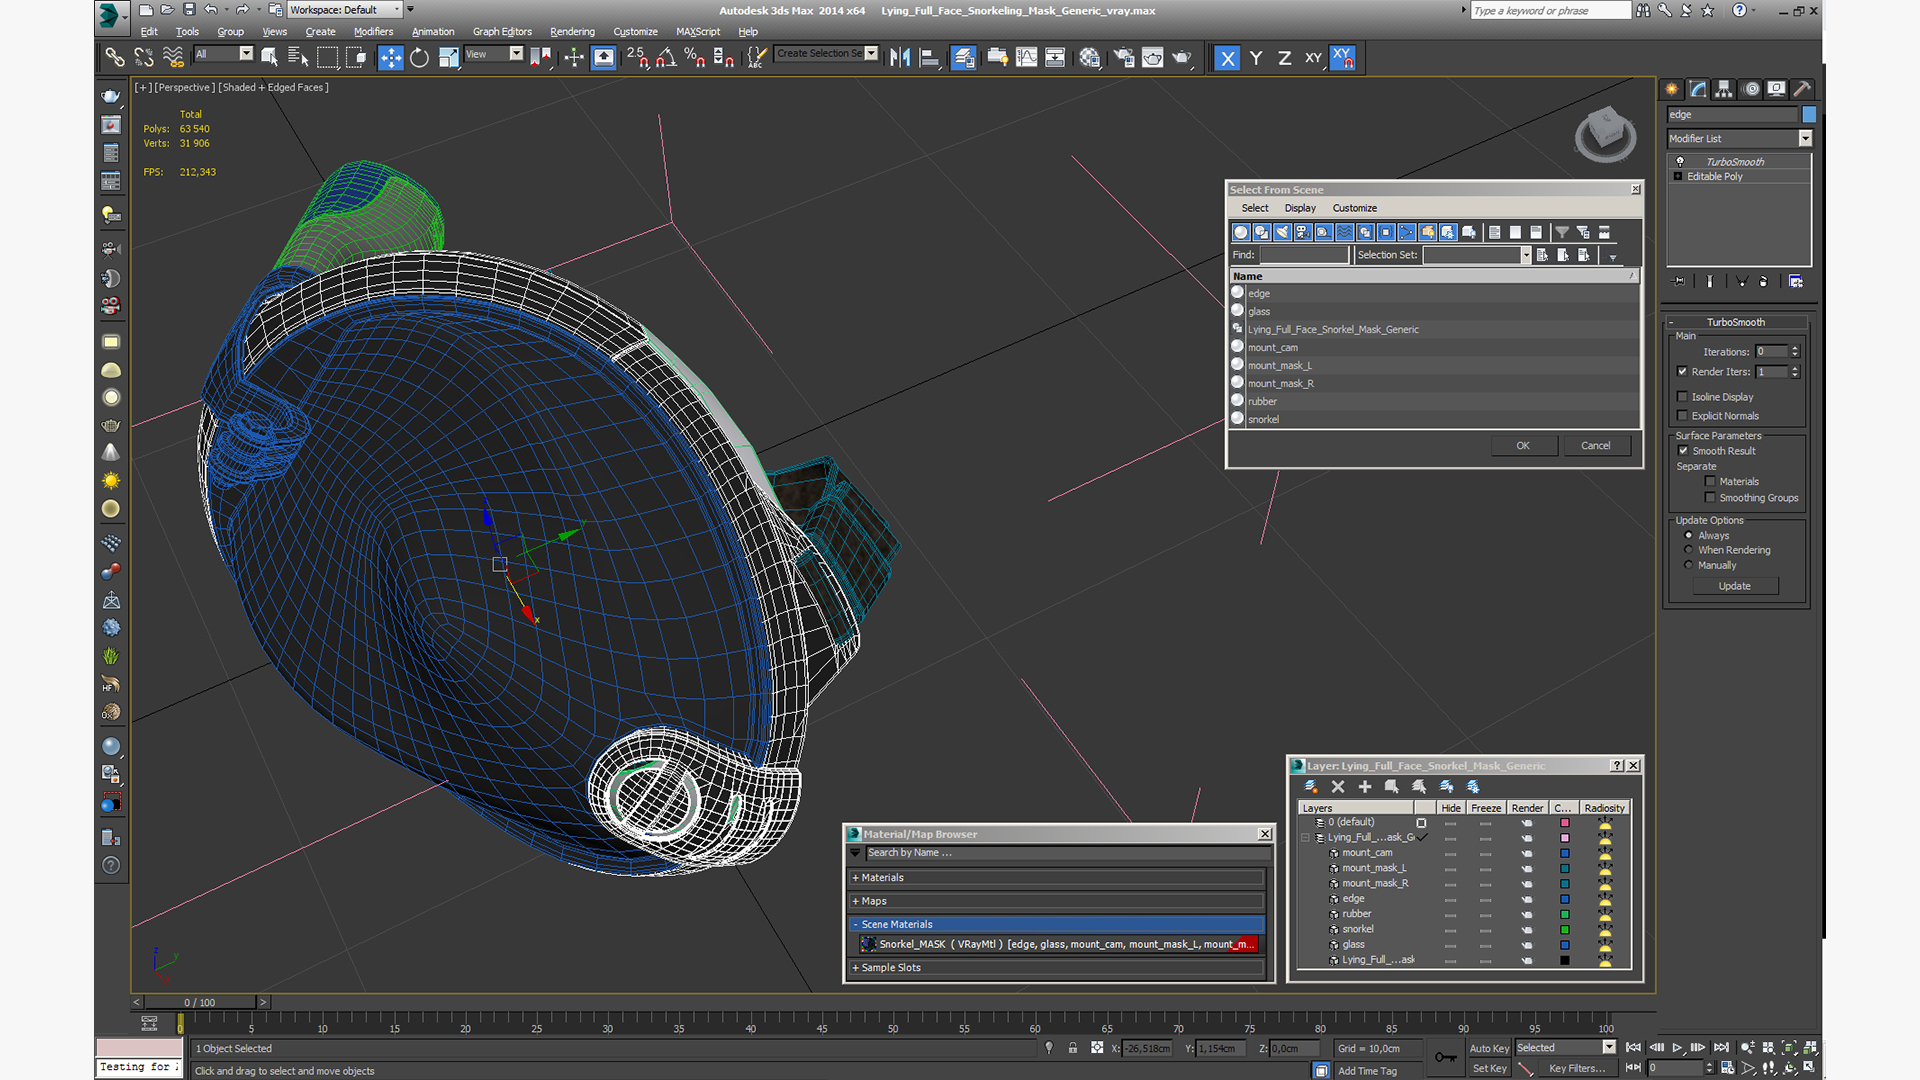
Task: Click the TurboSmooth Update button
Action: [1735, 586]
